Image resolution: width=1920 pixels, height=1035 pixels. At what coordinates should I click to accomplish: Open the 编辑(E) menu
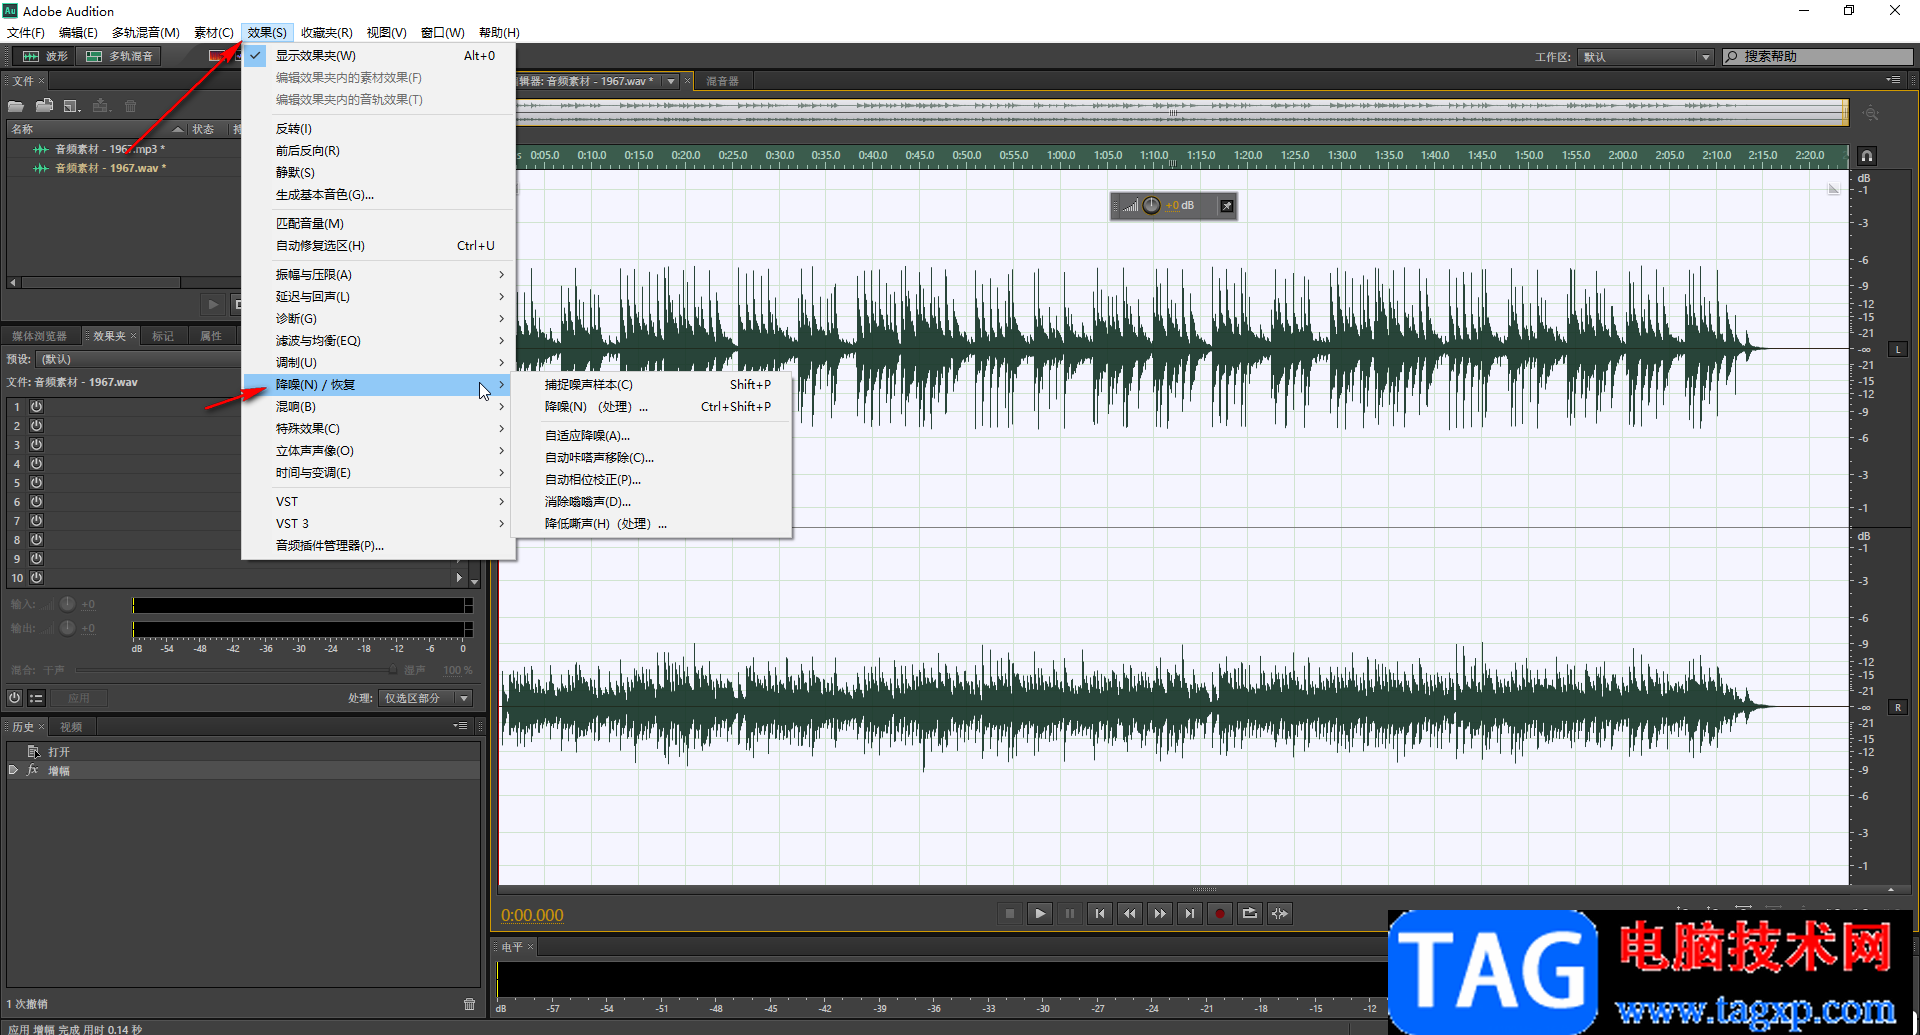78,32
